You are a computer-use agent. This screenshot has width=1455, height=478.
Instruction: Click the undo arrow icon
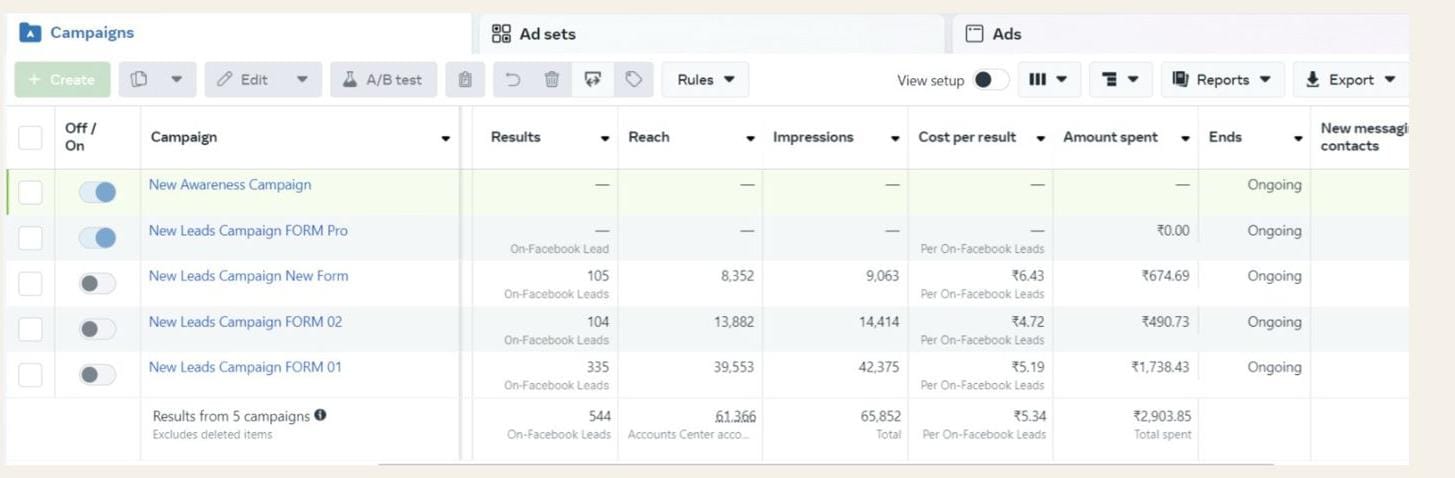tap(513, 80)
